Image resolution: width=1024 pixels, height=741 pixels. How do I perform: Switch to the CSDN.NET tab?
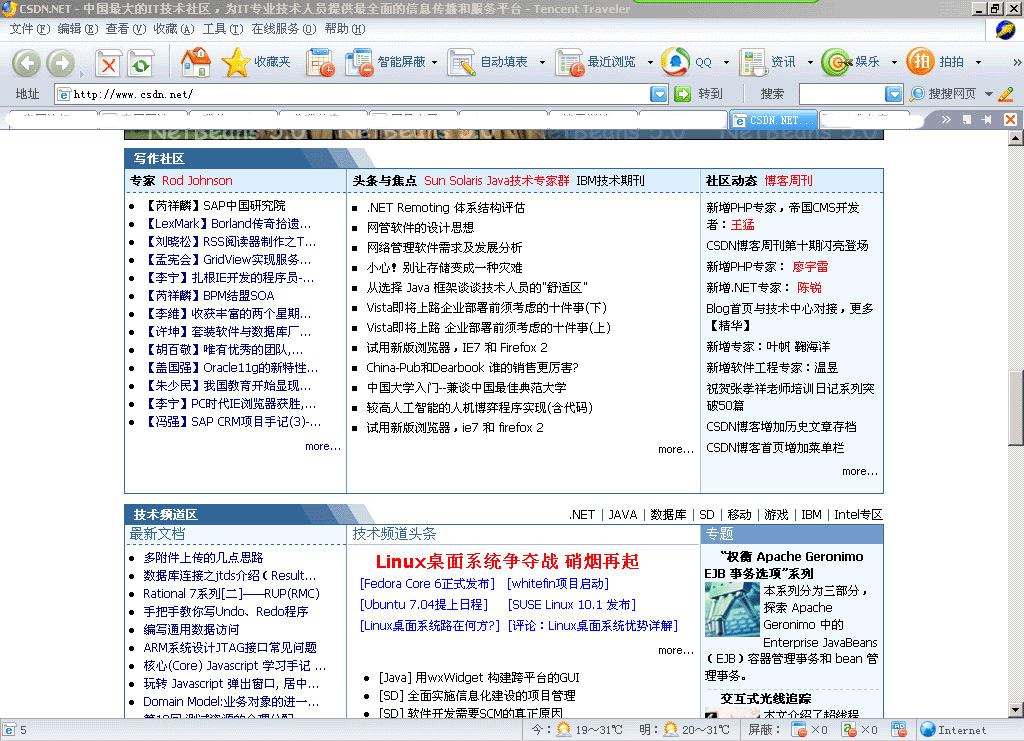click(773, 120)
